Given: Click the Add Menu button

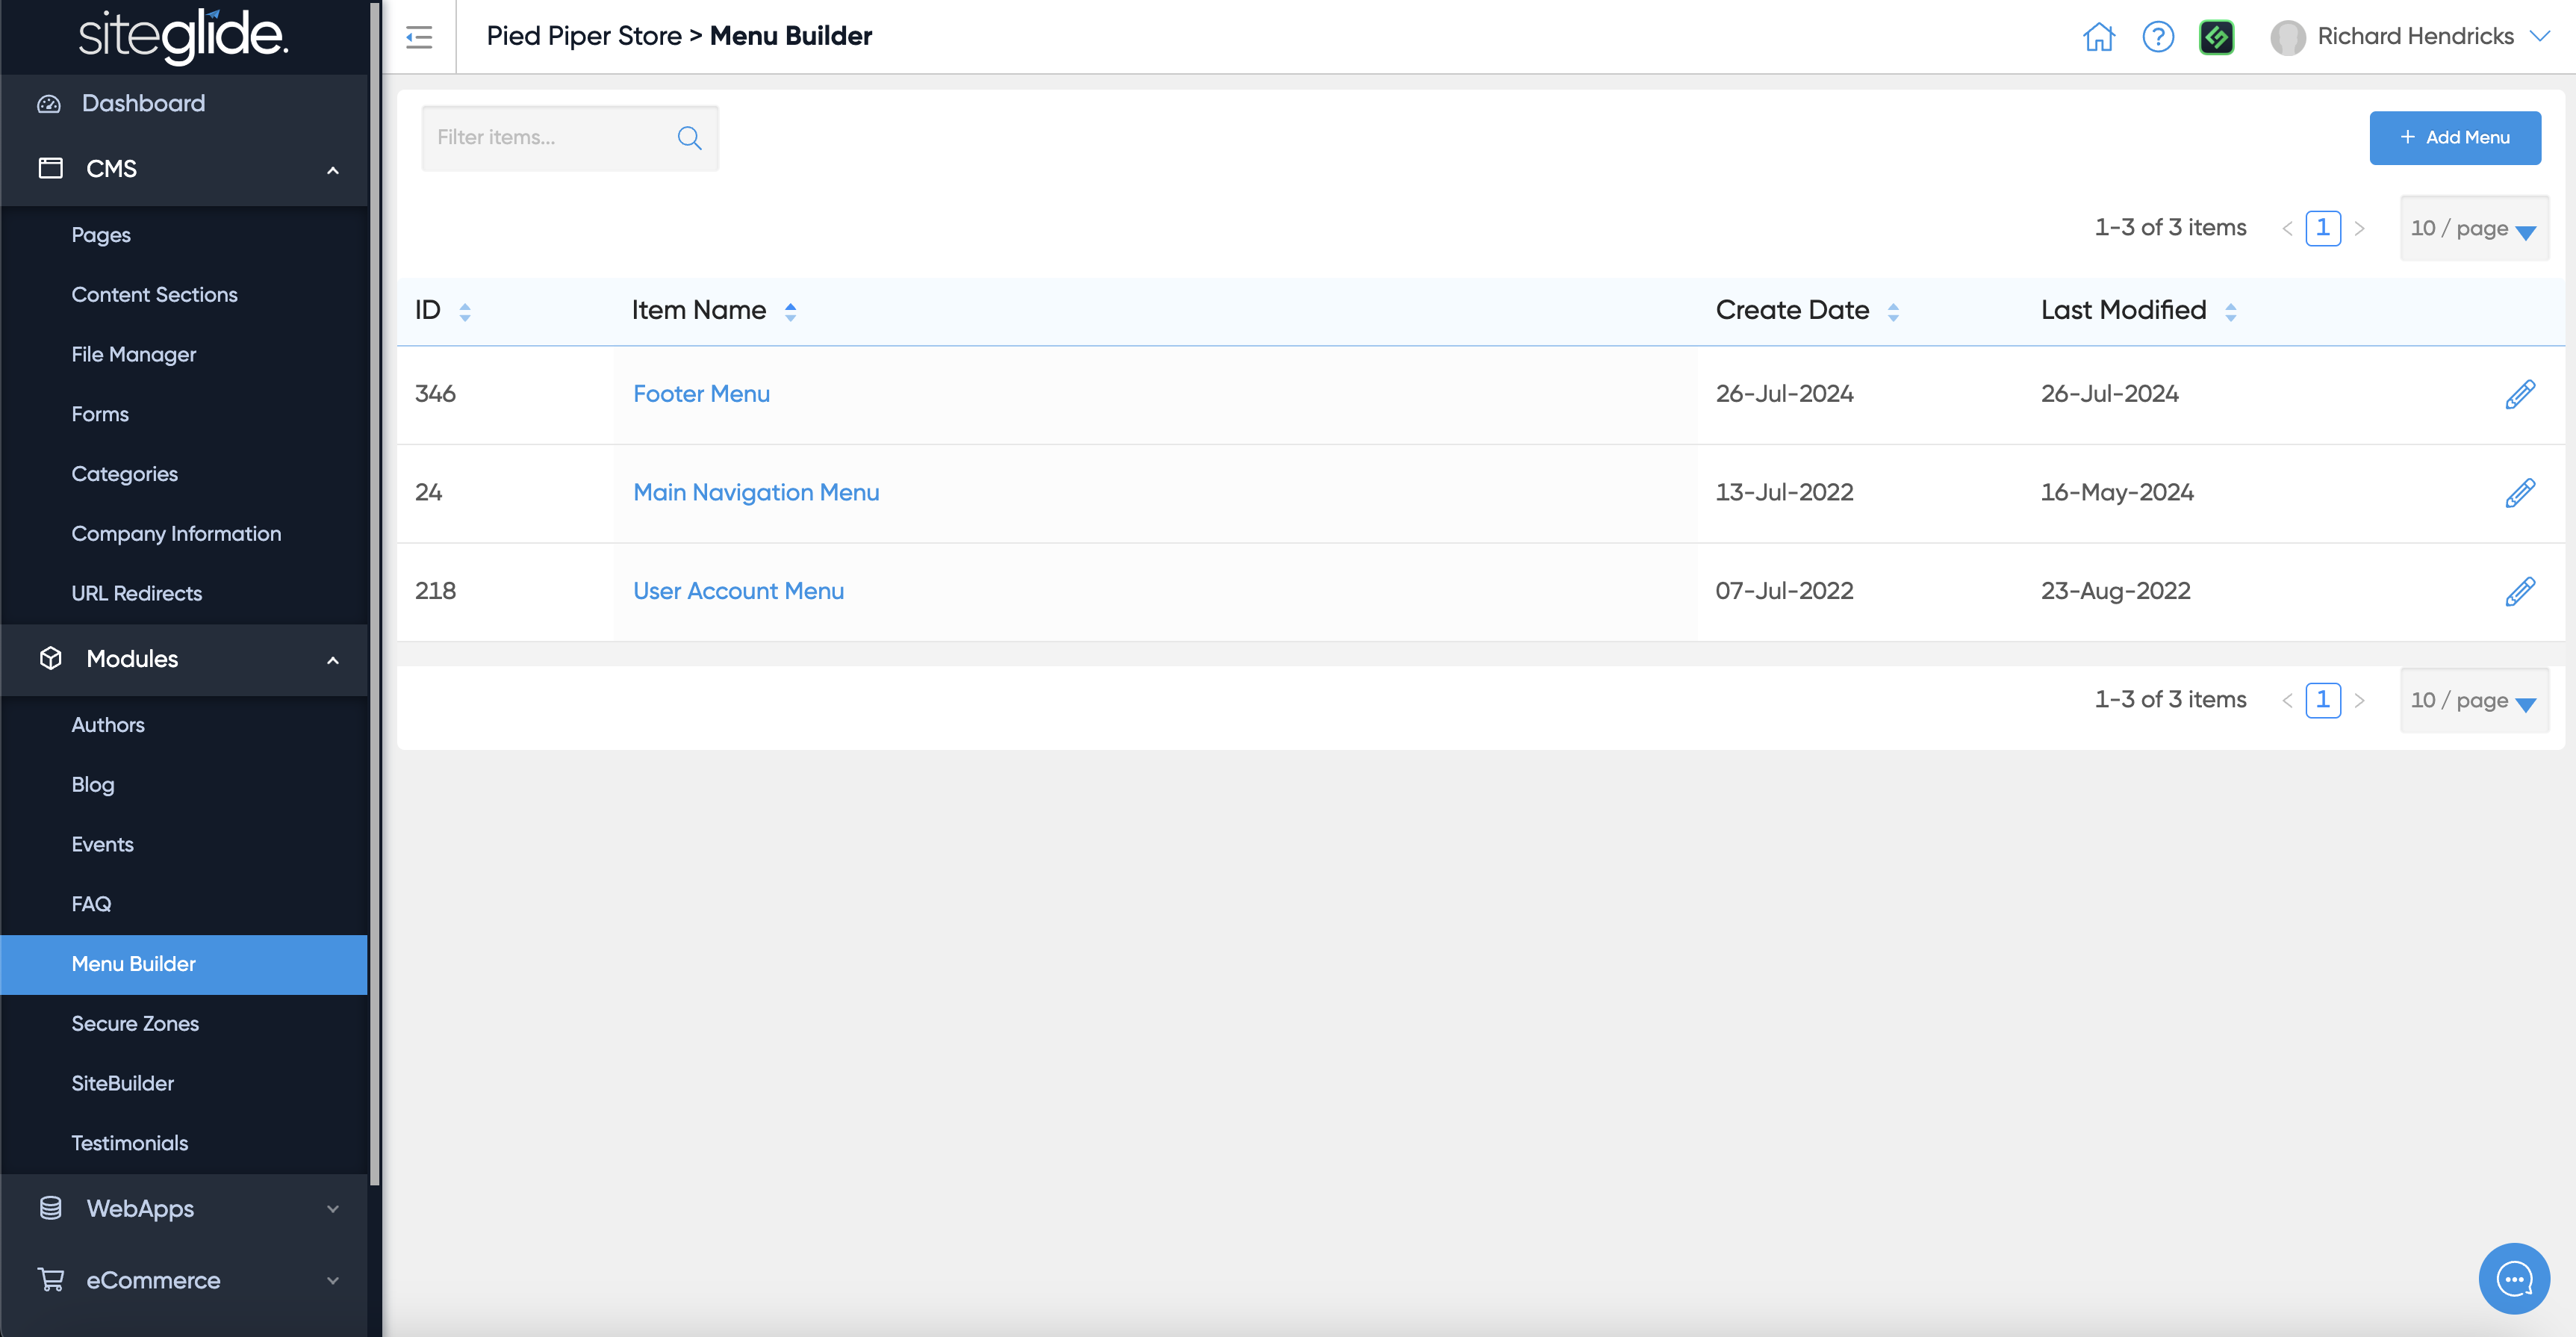Looking at the screenshot, I should 2454,138.
